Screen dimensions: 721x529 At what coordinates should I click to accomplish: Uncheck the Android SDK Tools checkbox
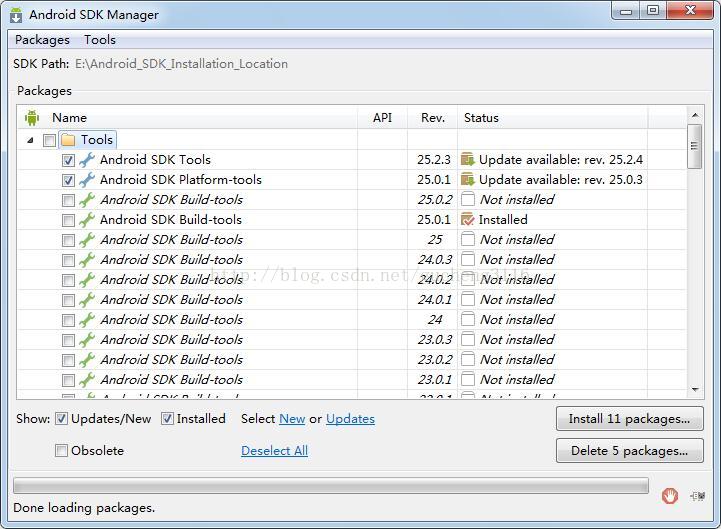coord(68,160)
